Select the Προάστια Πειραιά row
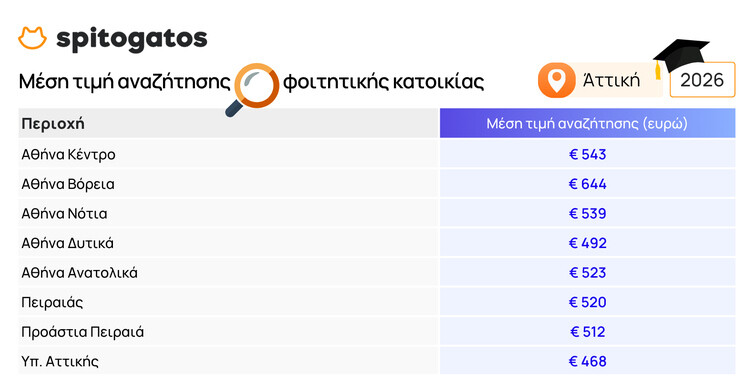This screenshot has height=386, width=748. [377, 332]
